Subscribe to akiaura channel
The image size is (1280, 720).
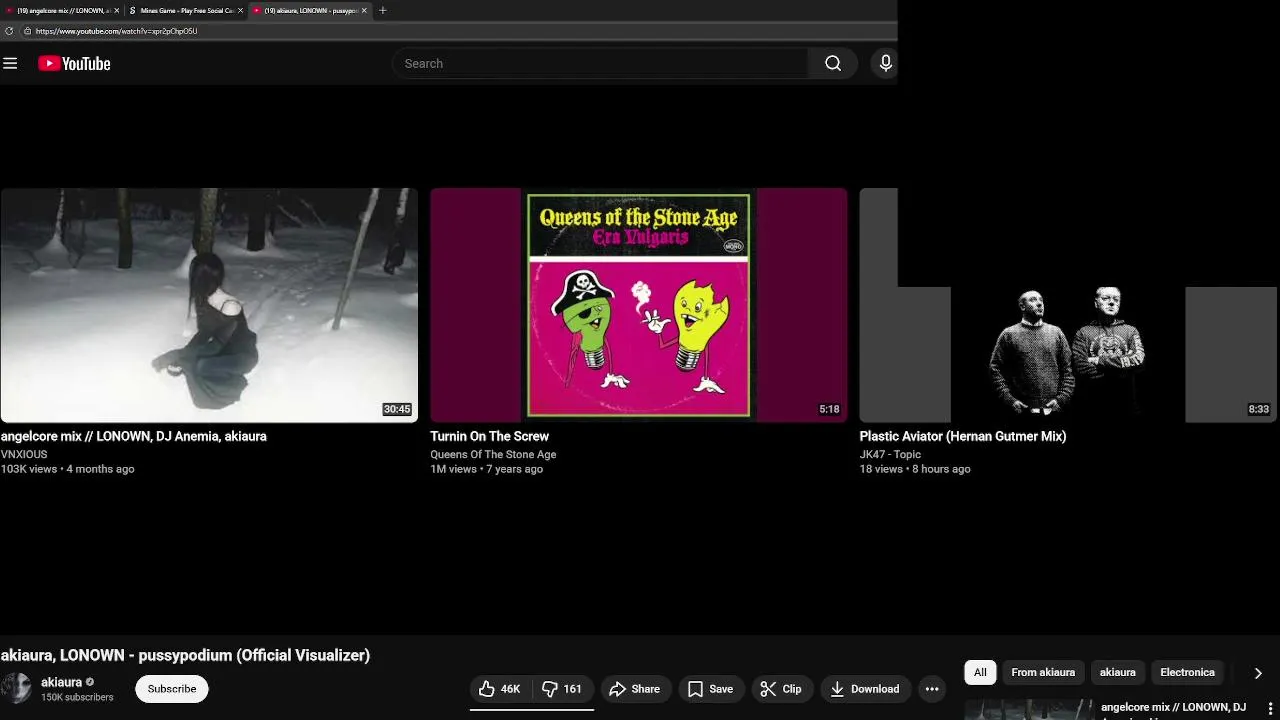pyautogui.click(x=172, y=689)
